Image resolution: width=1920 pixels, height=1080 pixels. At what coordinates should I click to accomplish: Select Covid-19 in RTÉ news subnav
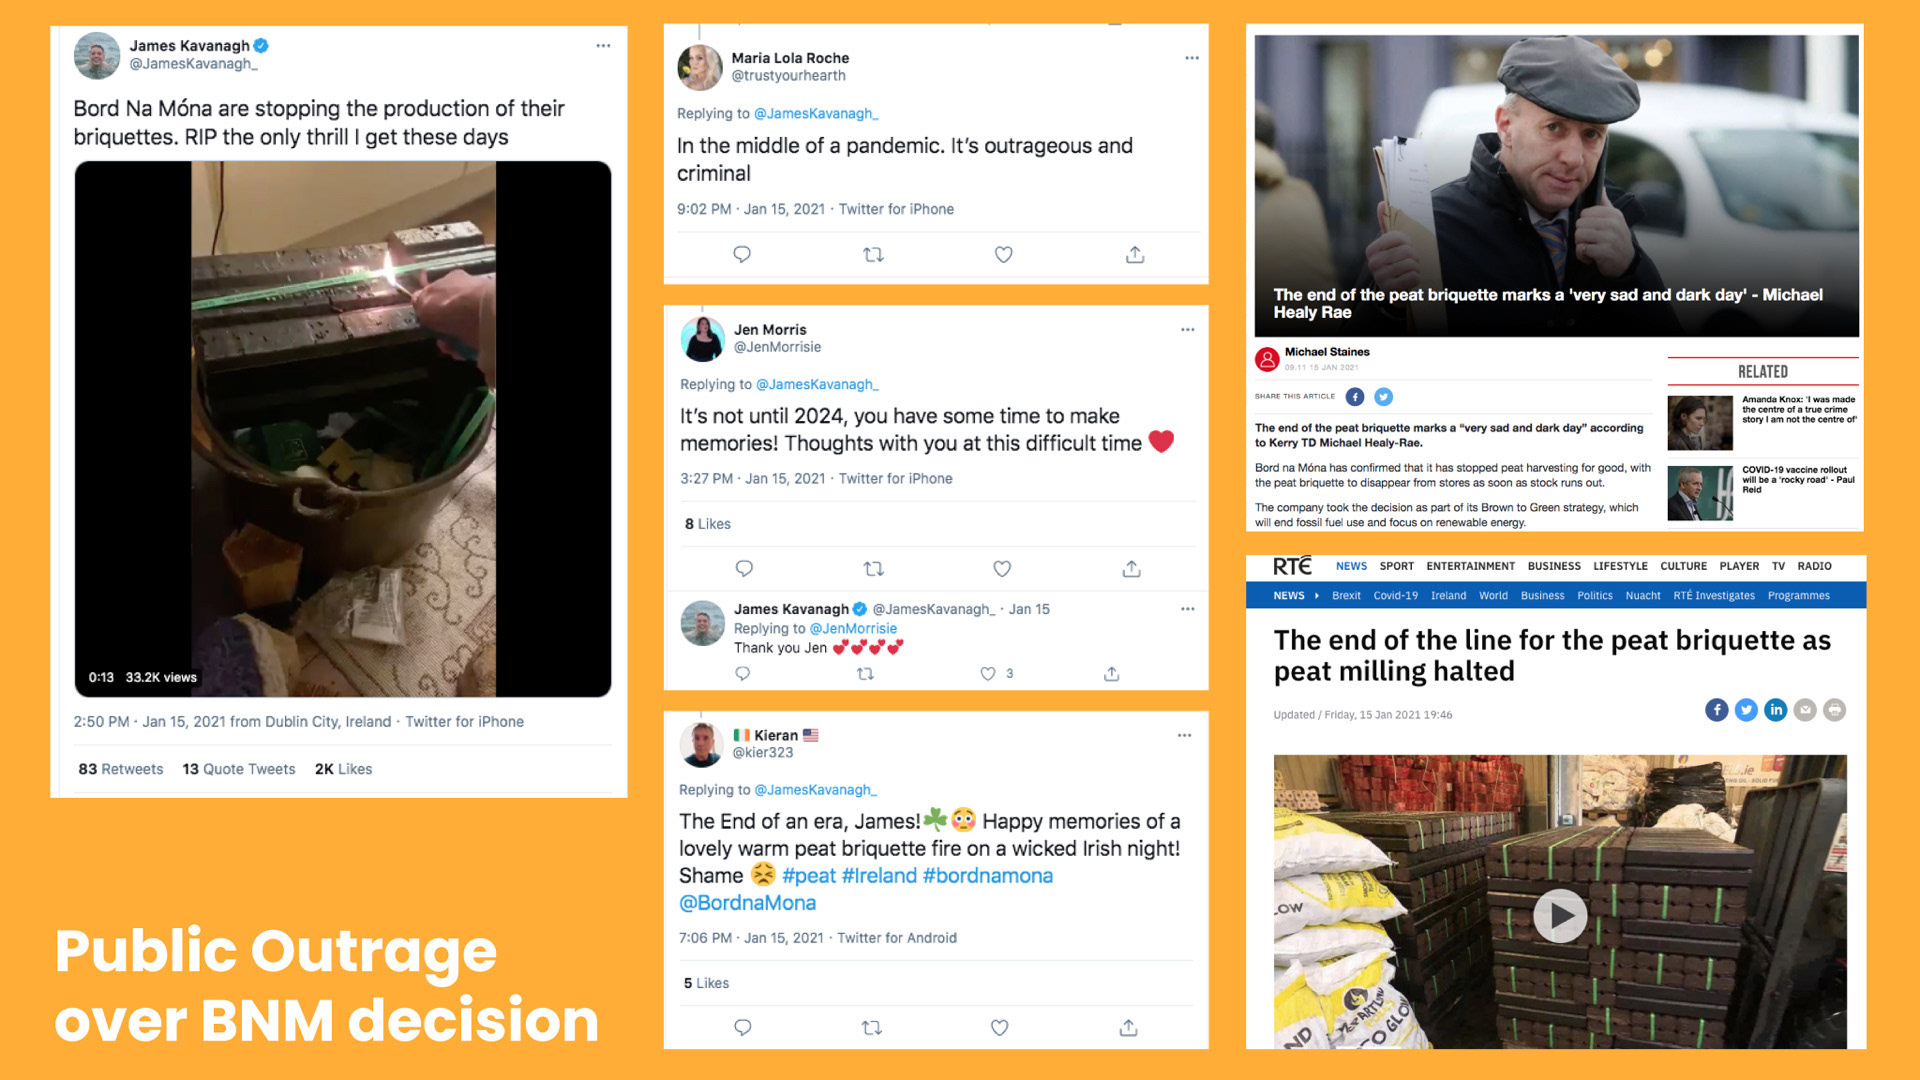tap(1395, 596)
